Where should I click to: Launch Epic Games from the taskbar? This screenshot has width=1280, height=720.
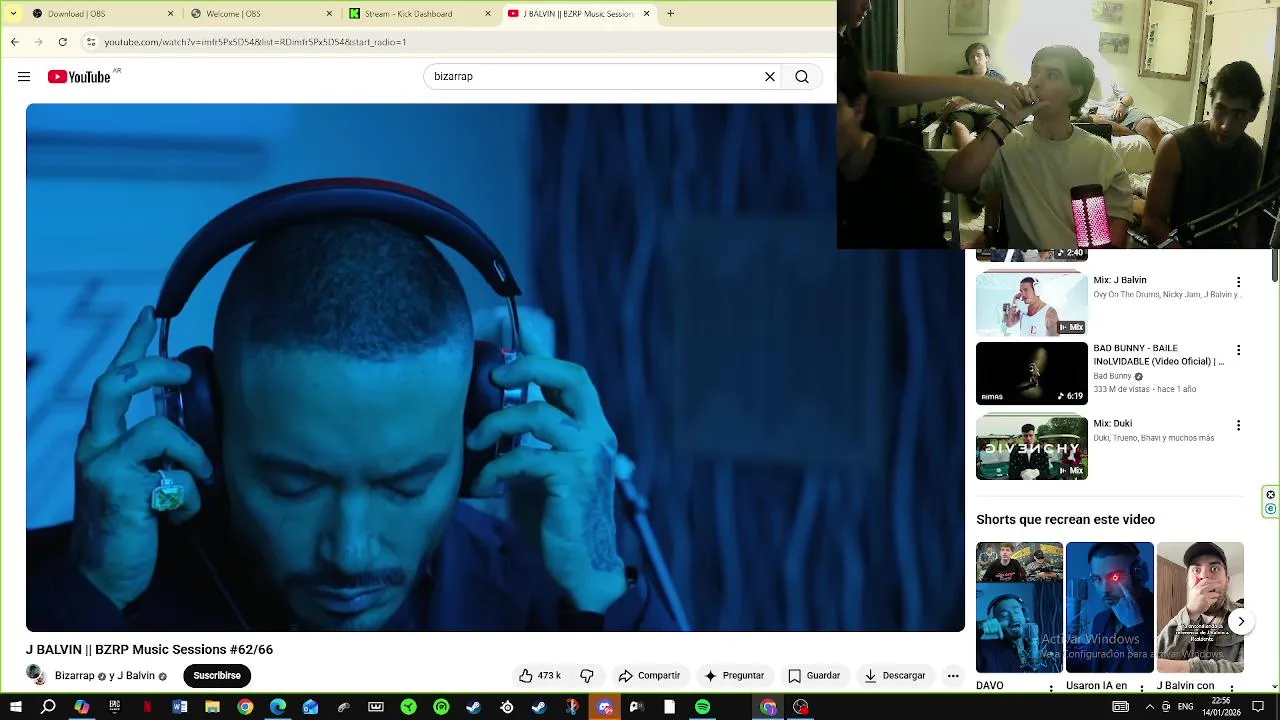coord(114,707)
